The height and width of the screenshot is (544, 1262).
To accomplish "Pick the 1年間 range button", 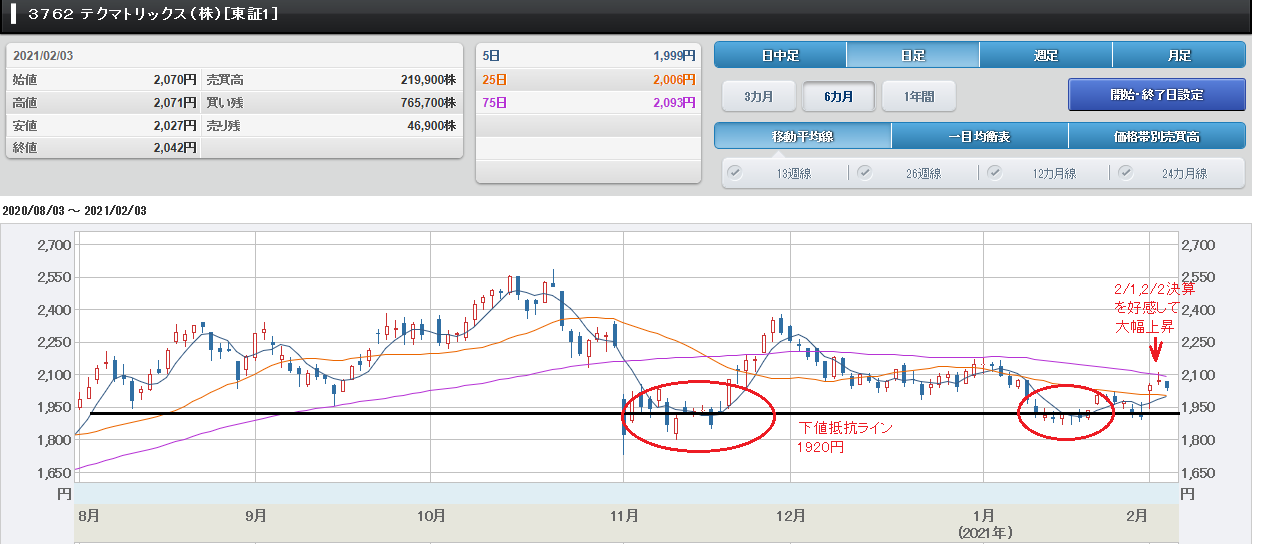I will pyautogui.click(x=918, y=96).
